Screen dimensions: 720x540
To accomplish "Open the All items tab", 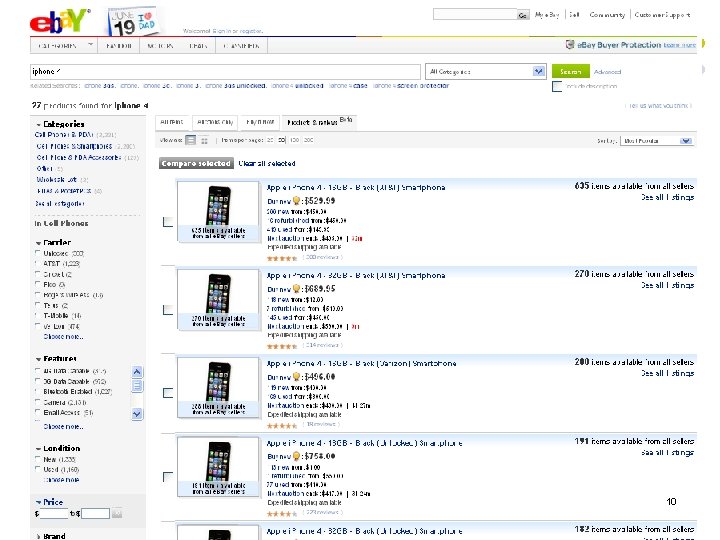I will click(x=173, y=122).
